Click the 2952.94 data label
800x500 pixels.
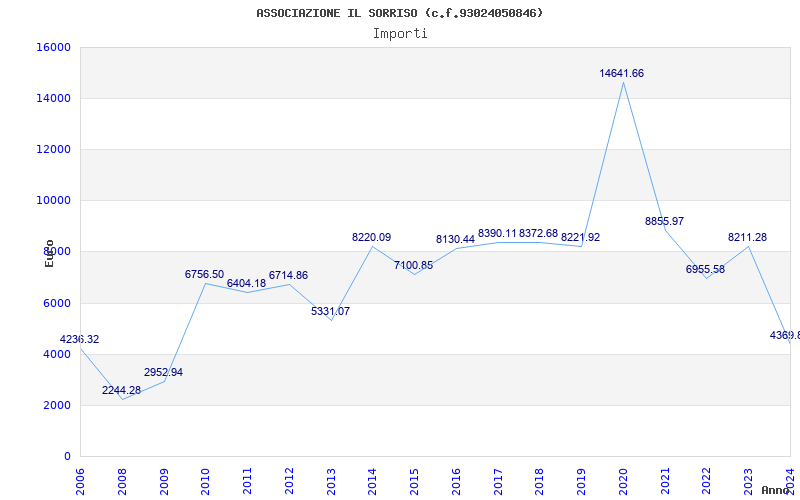pyautogui.click(x=163, y=372)
